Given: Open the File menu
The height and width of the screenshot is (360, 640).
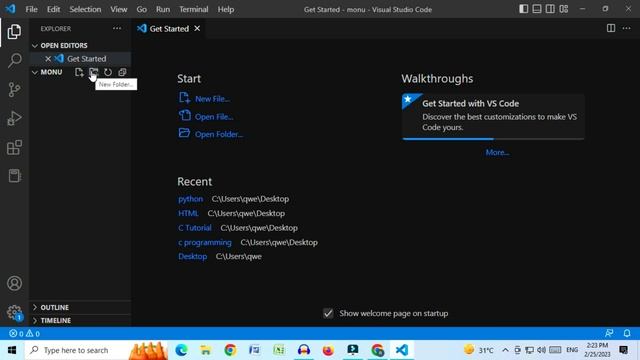Looking at the screenshot, I should (x=31, y=9).
